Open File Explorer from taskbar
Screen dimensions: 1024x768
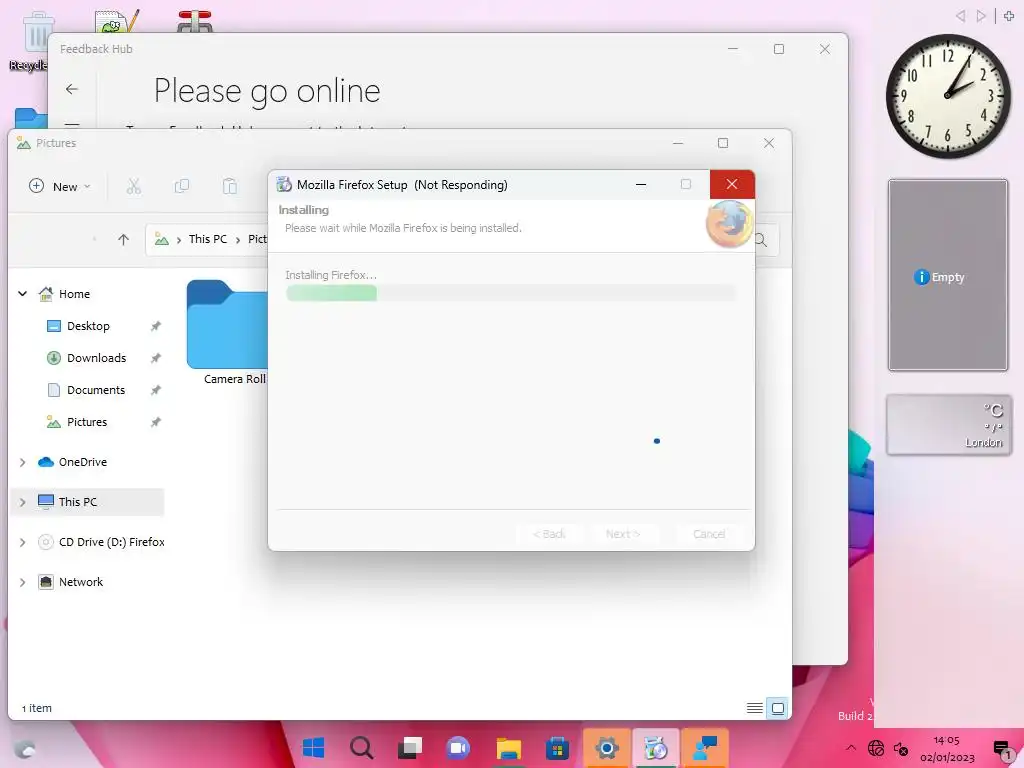[x=508, y=748]
